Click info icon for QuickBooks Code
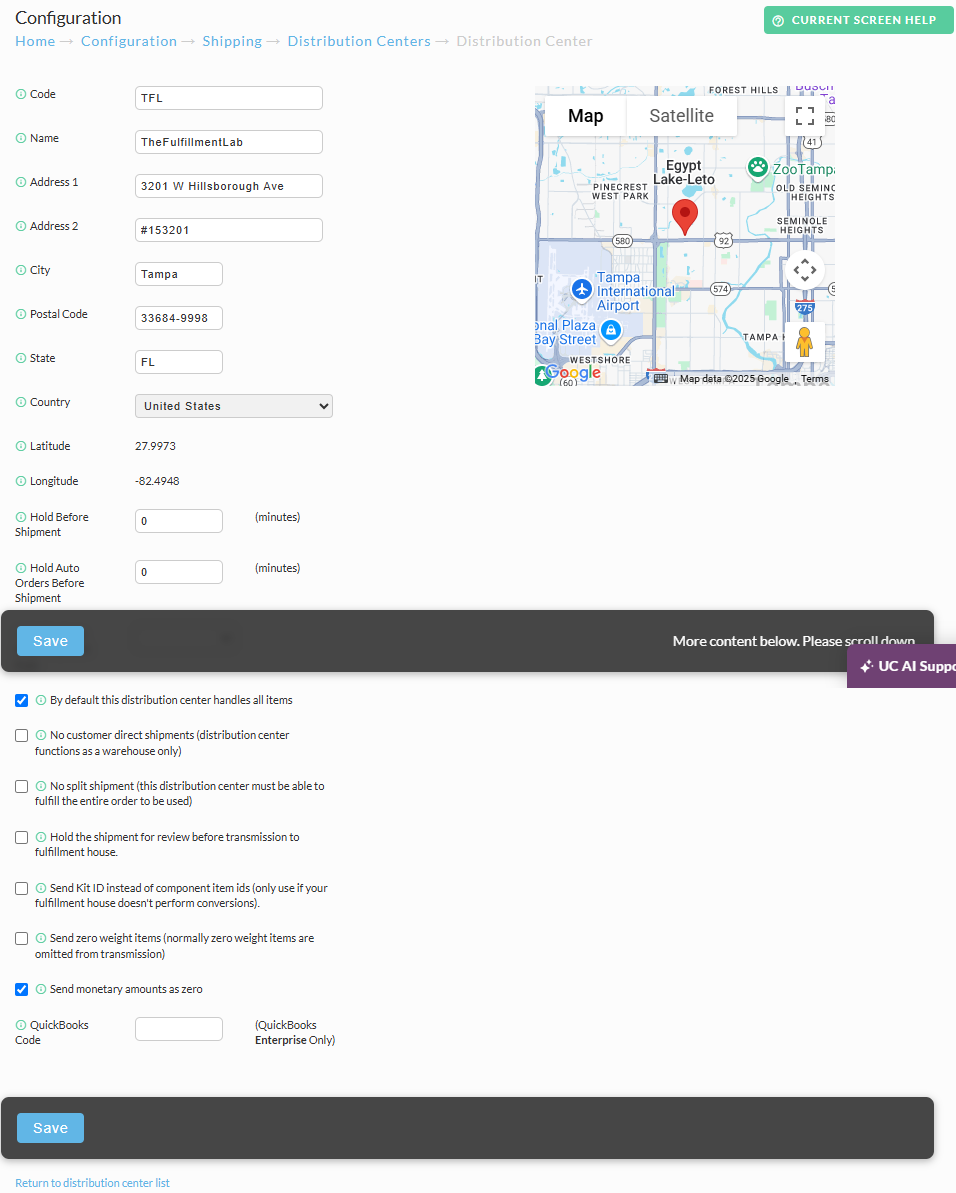Viewport: 956px width, 1193px height. tap(21, 1026)
